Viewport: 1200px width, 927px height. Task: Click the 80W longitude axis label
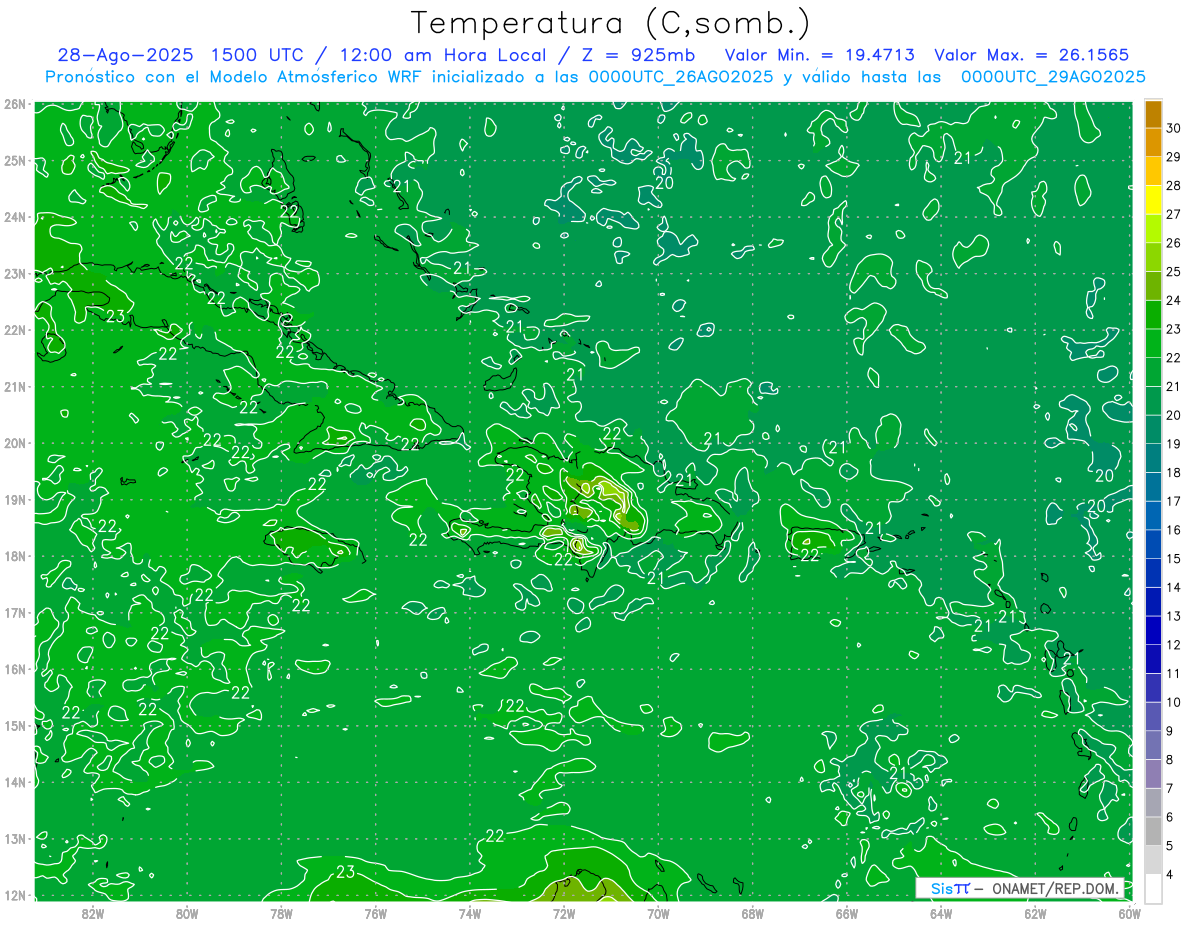[x=187, y=913]
